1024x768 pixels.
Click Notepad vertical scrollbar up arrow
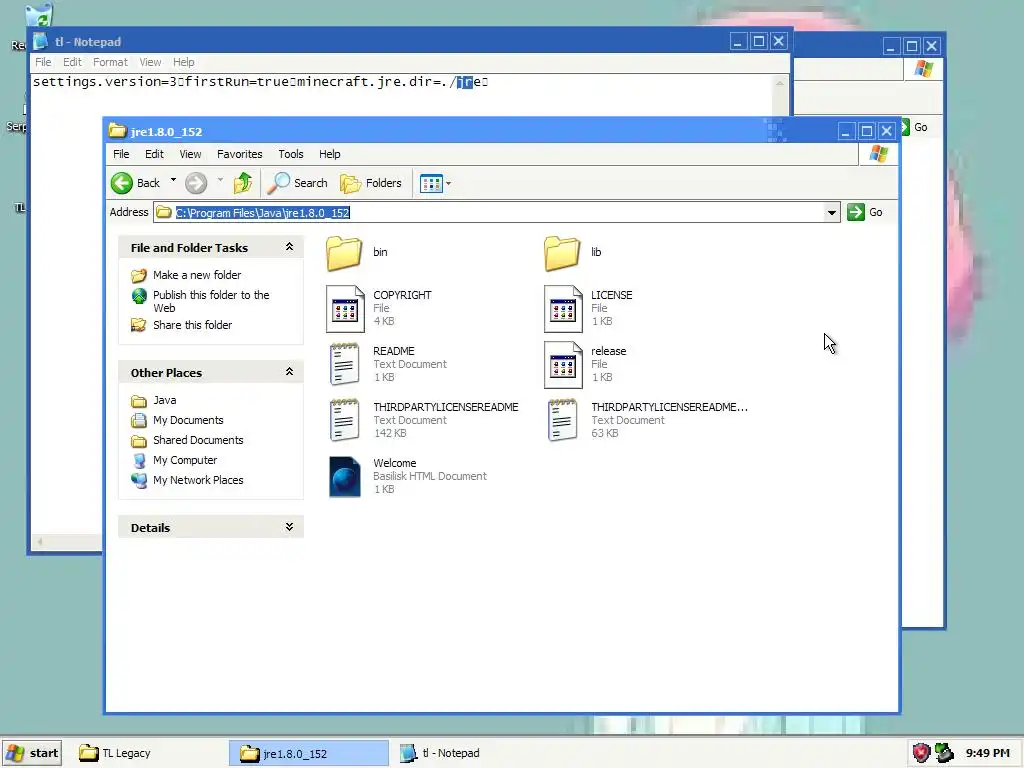click(x=780, y=83)
